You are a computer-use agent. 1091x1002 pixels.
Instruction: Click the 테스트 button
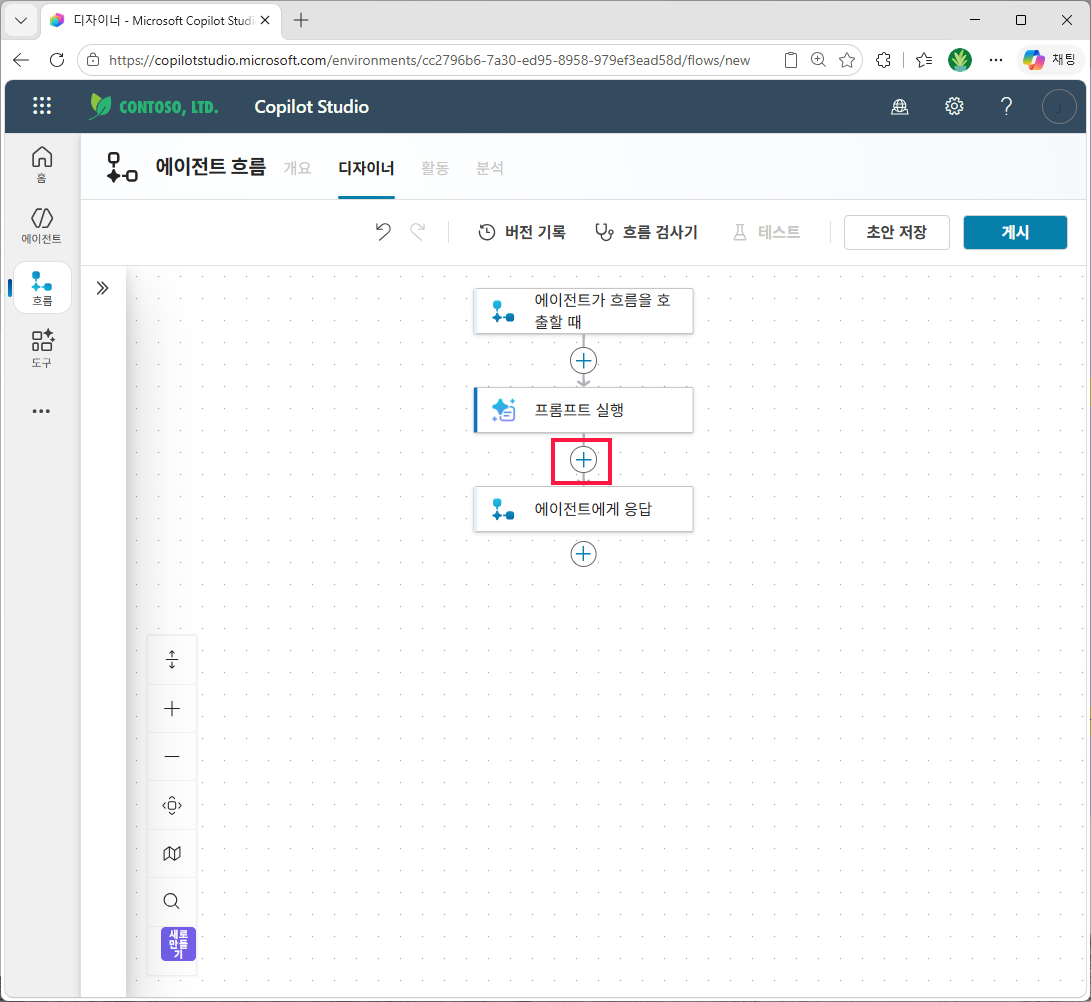[766, 232]
